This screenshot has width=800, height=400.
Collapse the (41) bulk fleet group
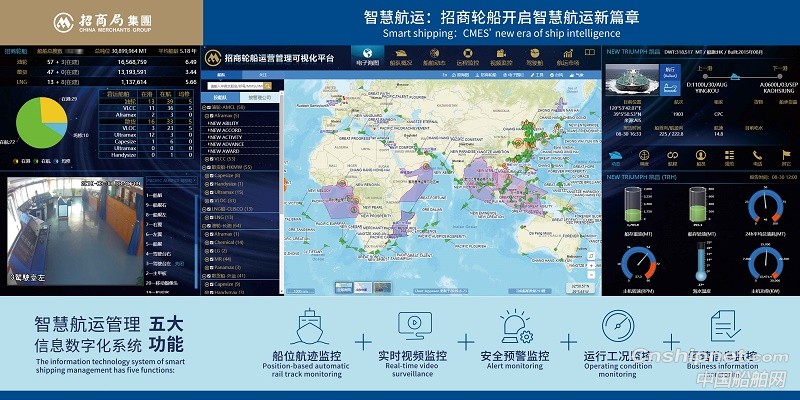204,276
